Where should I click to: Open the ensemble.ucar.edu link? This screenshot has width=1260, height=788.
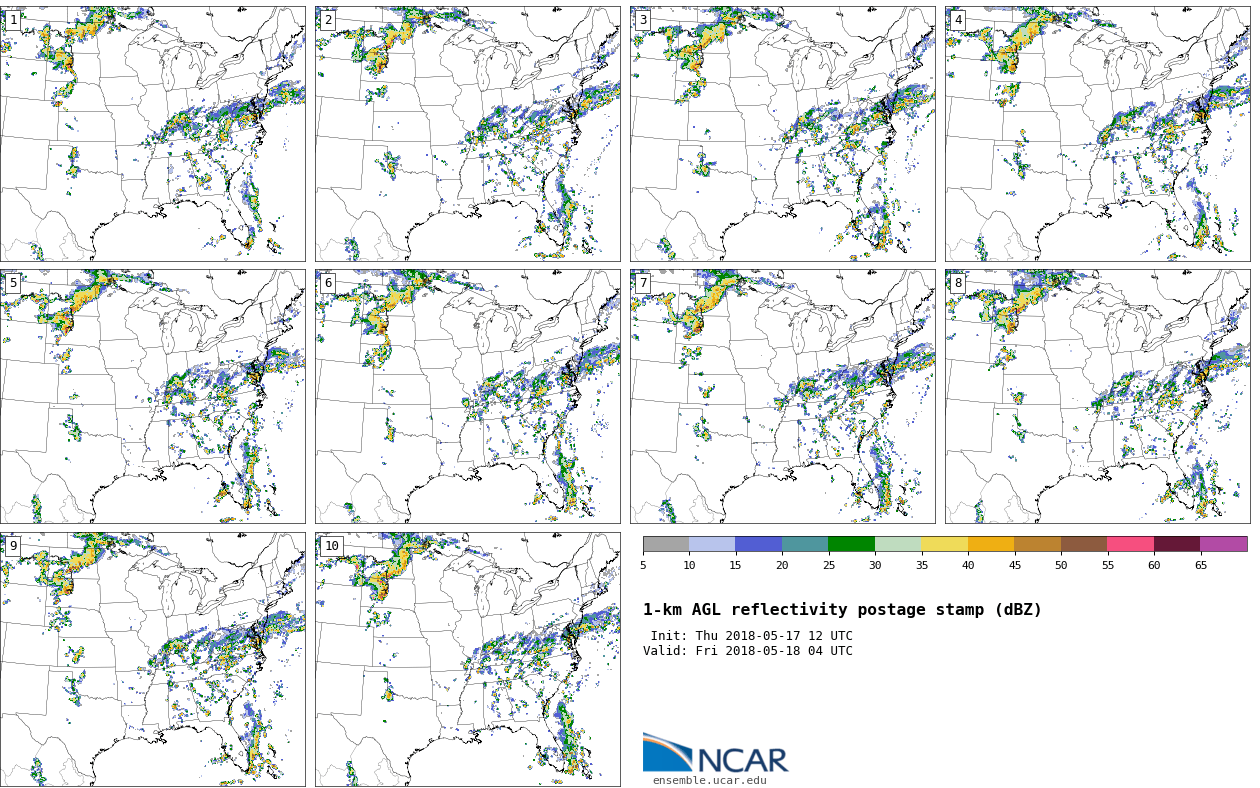(709, 780)
